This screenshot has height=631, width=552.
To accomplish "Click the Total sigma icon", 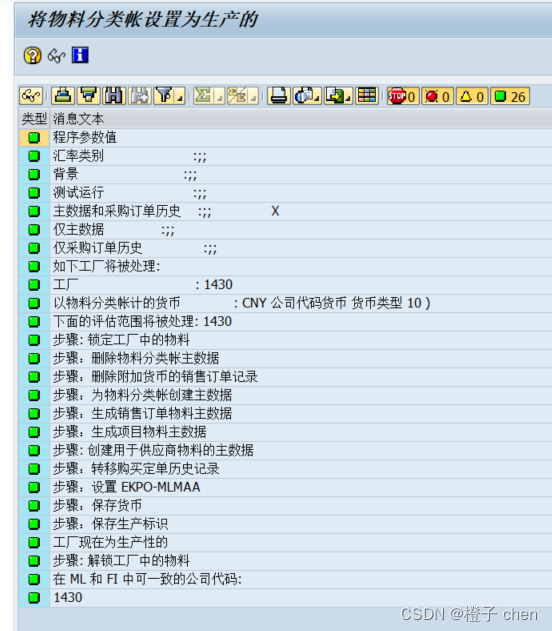I will [x=204, y=96].
